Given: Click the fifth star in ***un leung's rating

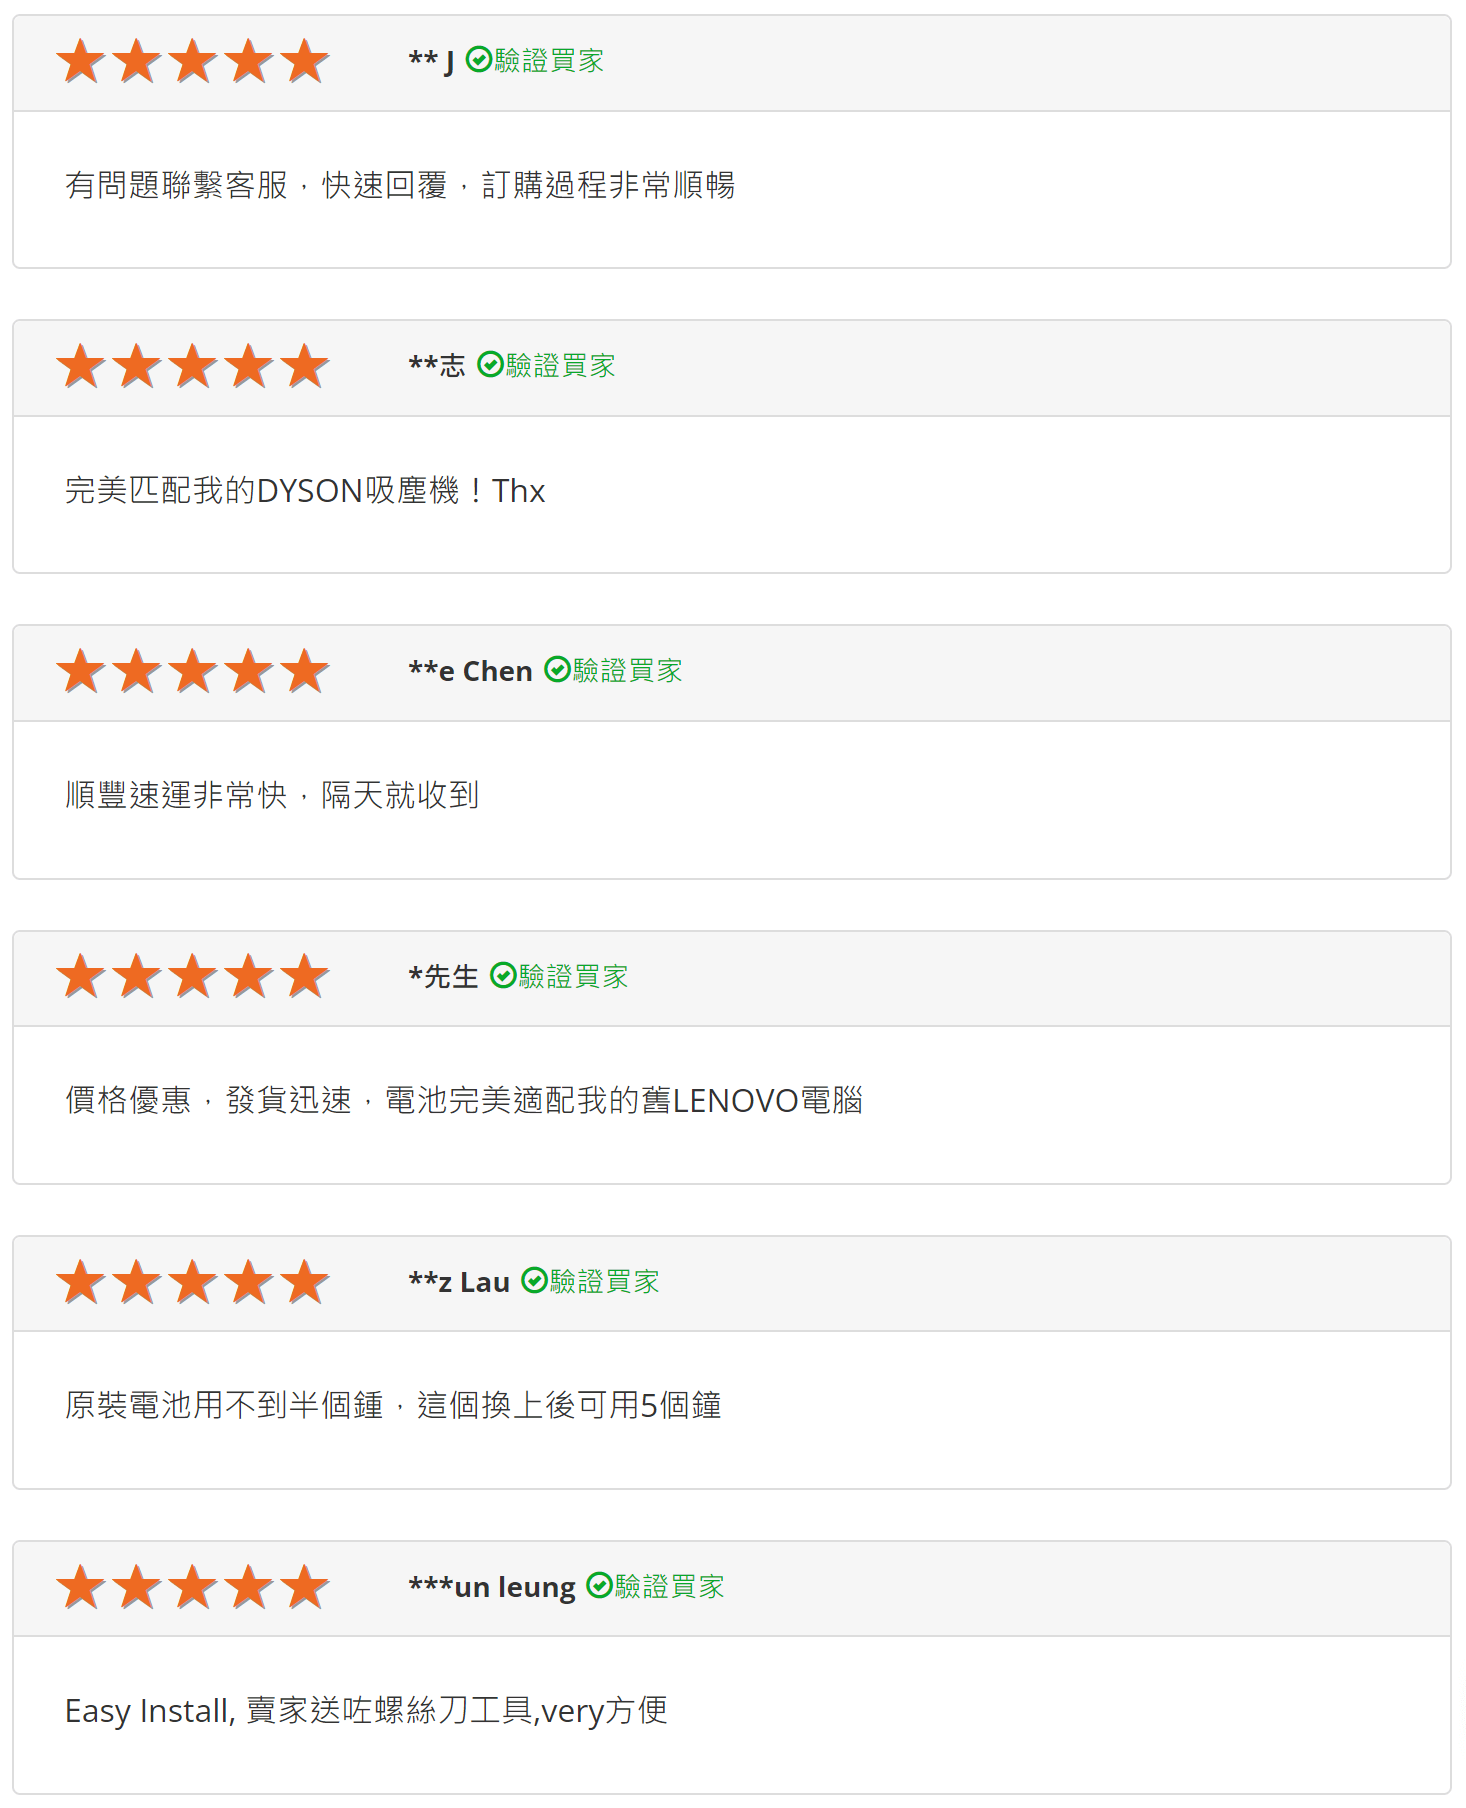Looking at the screenshot, I should 305,1586.
